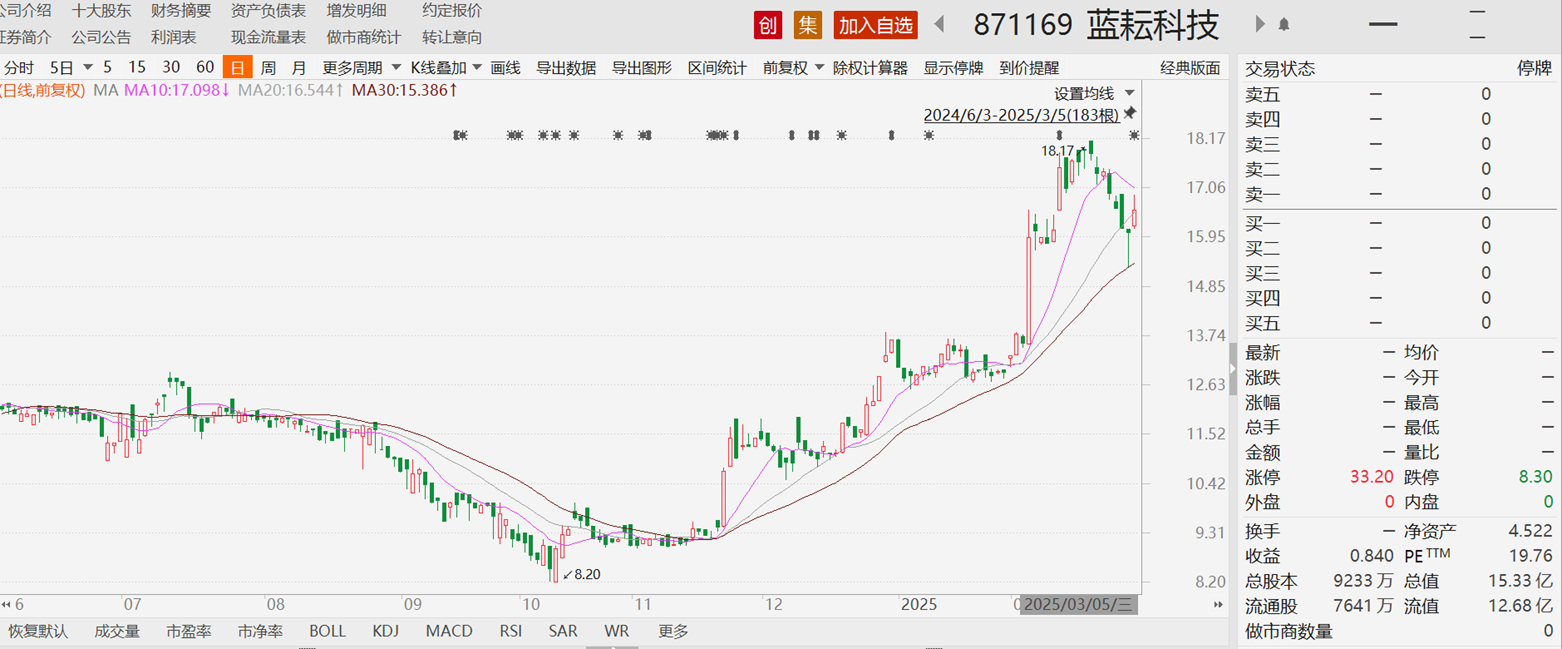Screen dimensions: 1562x649
Task: Open 更多 indicators list
Action: (673, 631)
